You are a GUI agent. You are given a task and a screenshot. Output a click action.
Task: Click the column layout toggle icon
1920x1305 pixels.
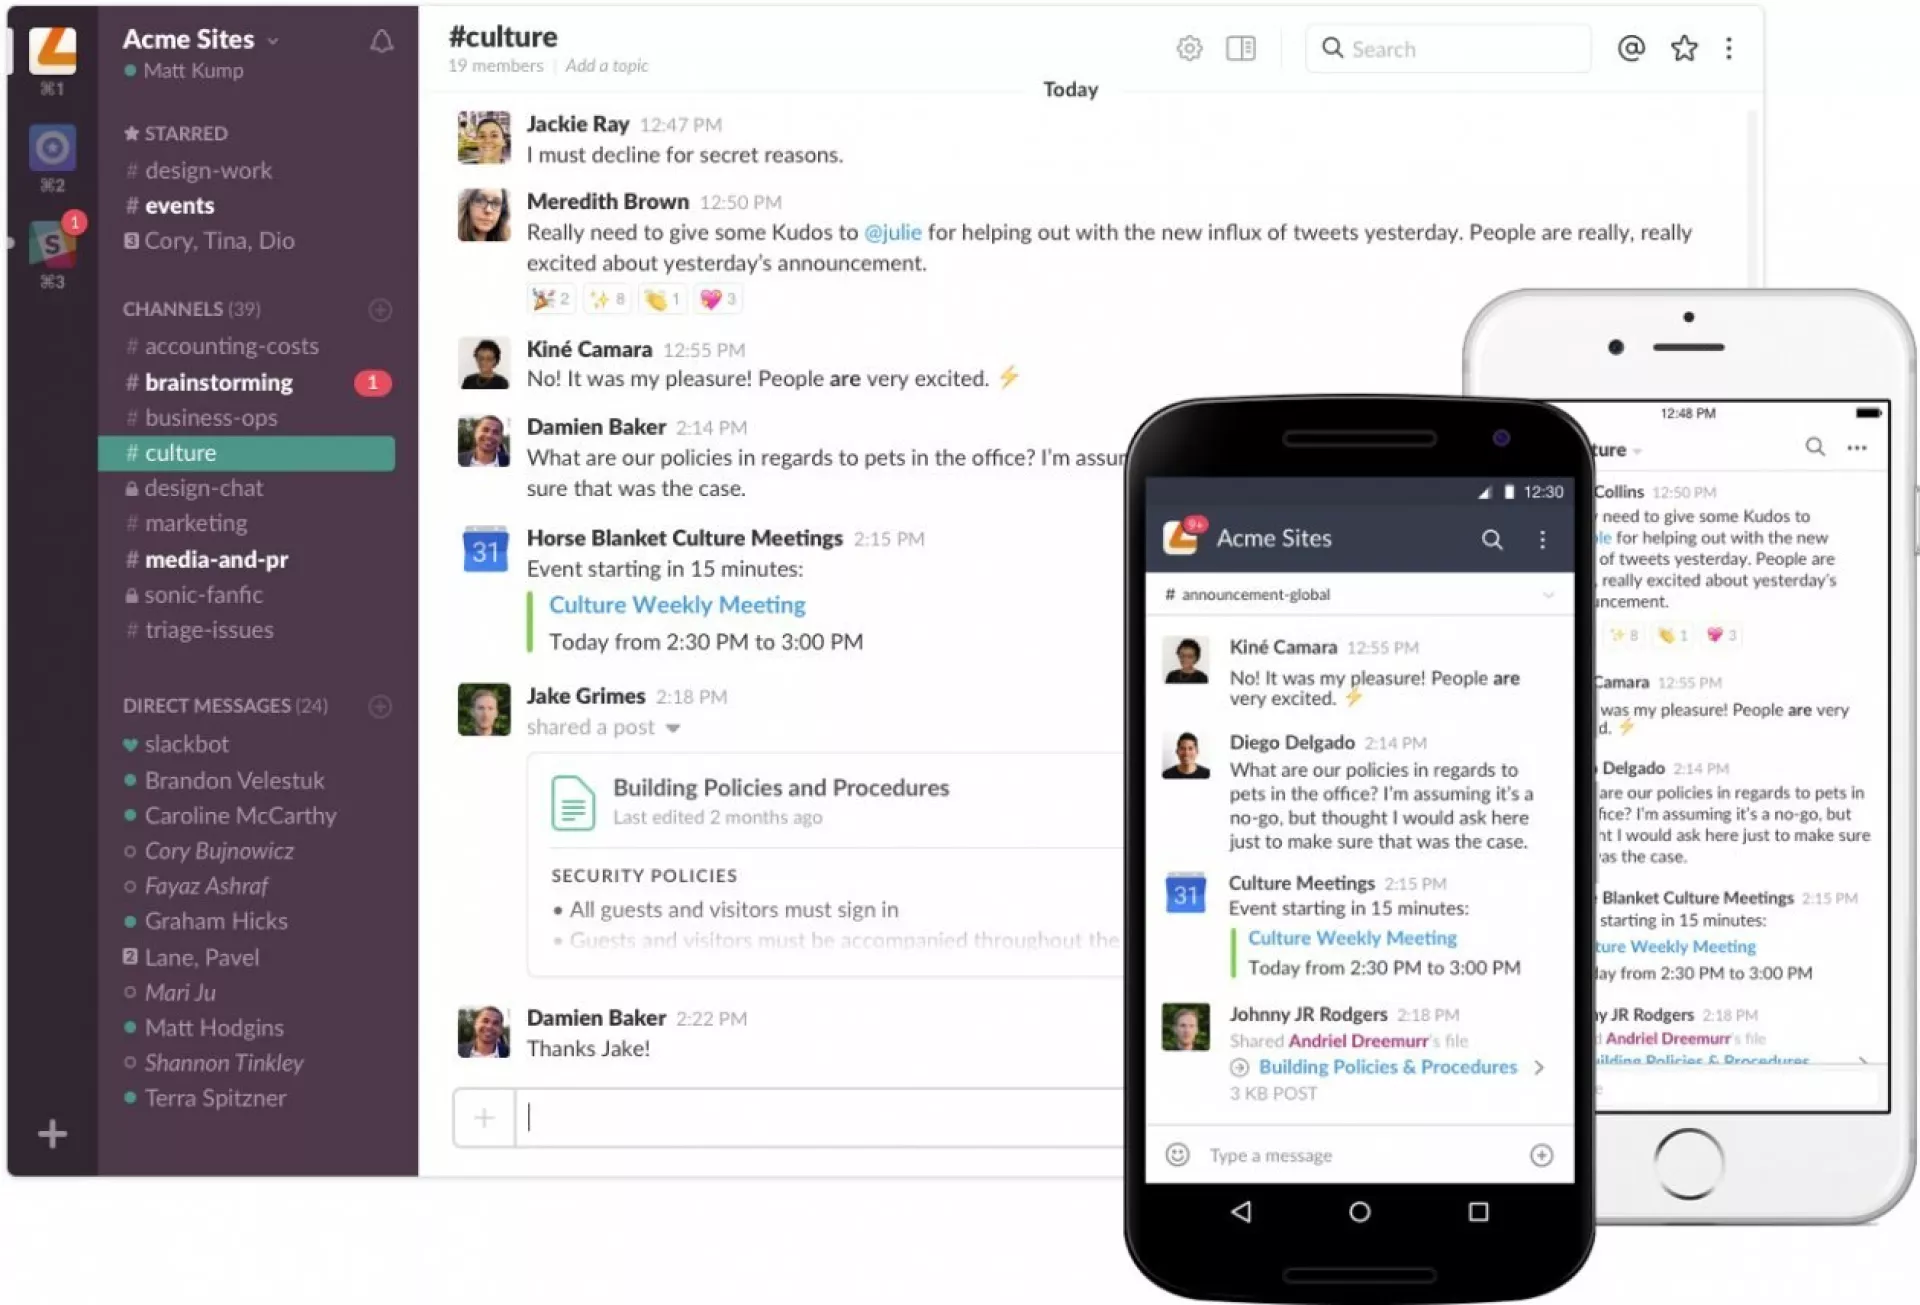[1241, 48]
